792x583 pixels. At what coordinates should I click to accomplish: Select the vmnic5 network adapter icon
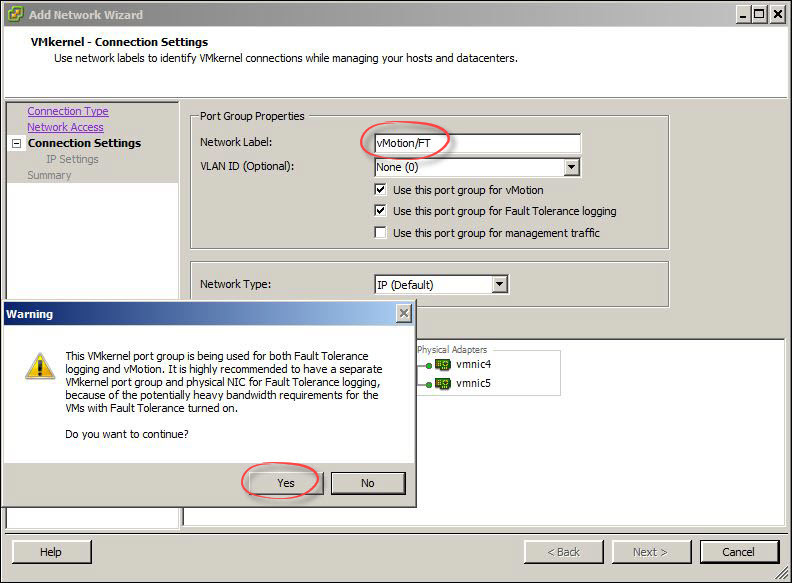coord(442,383)
